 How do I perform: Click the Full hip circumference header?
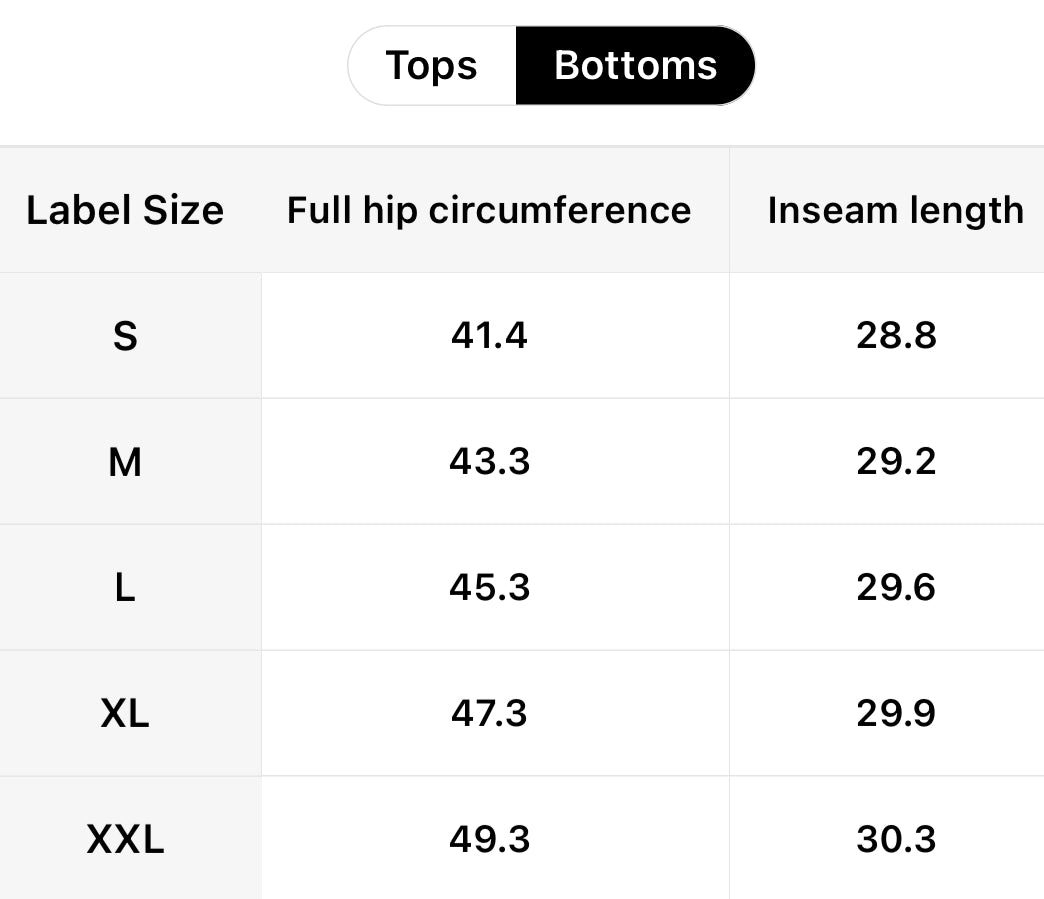(x=489, y=211)
